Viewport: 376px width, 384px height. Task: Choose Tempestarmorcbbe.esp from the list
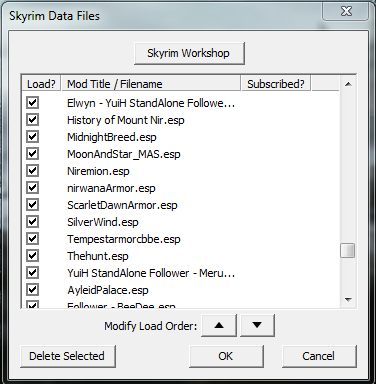(124, 239)
